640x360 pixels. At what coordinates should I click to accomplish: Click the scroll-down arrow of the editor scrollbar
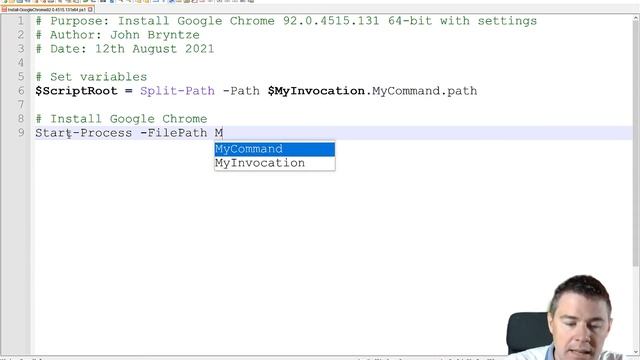636,352
